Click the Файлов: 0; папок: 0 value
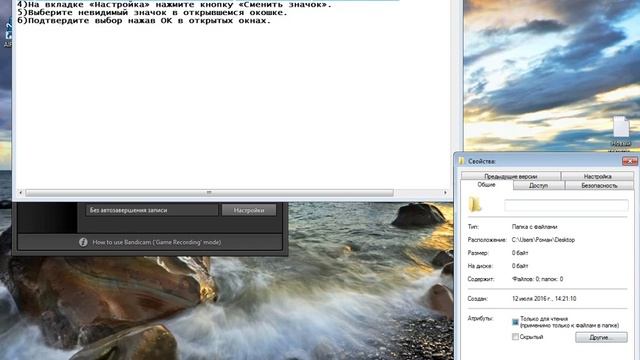This screenshot has height=360, width=640. 538,279
